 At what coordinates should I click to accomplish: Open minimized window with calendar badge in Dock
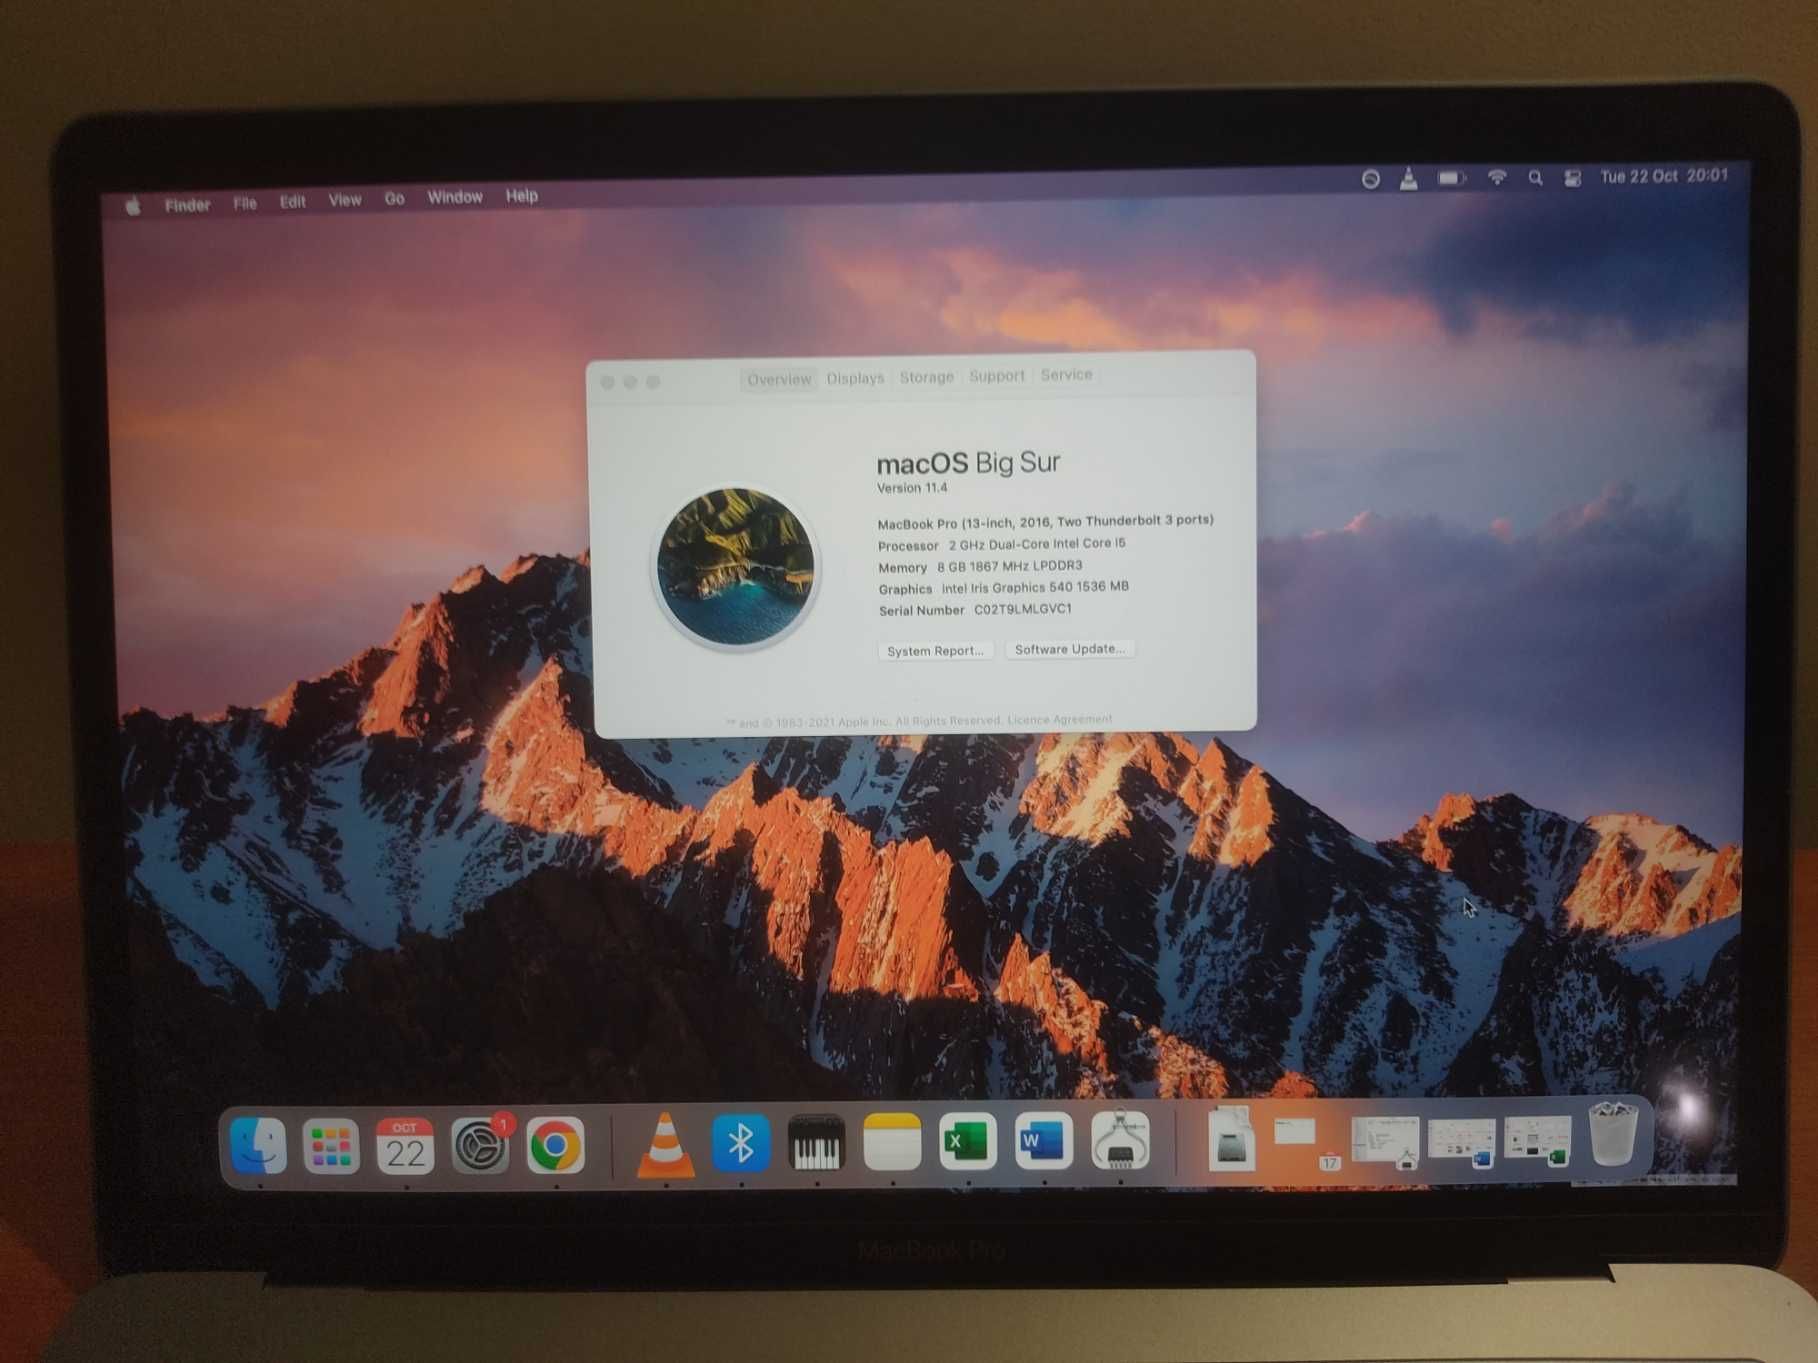pyautogui.click(x=1307, y=1142)
